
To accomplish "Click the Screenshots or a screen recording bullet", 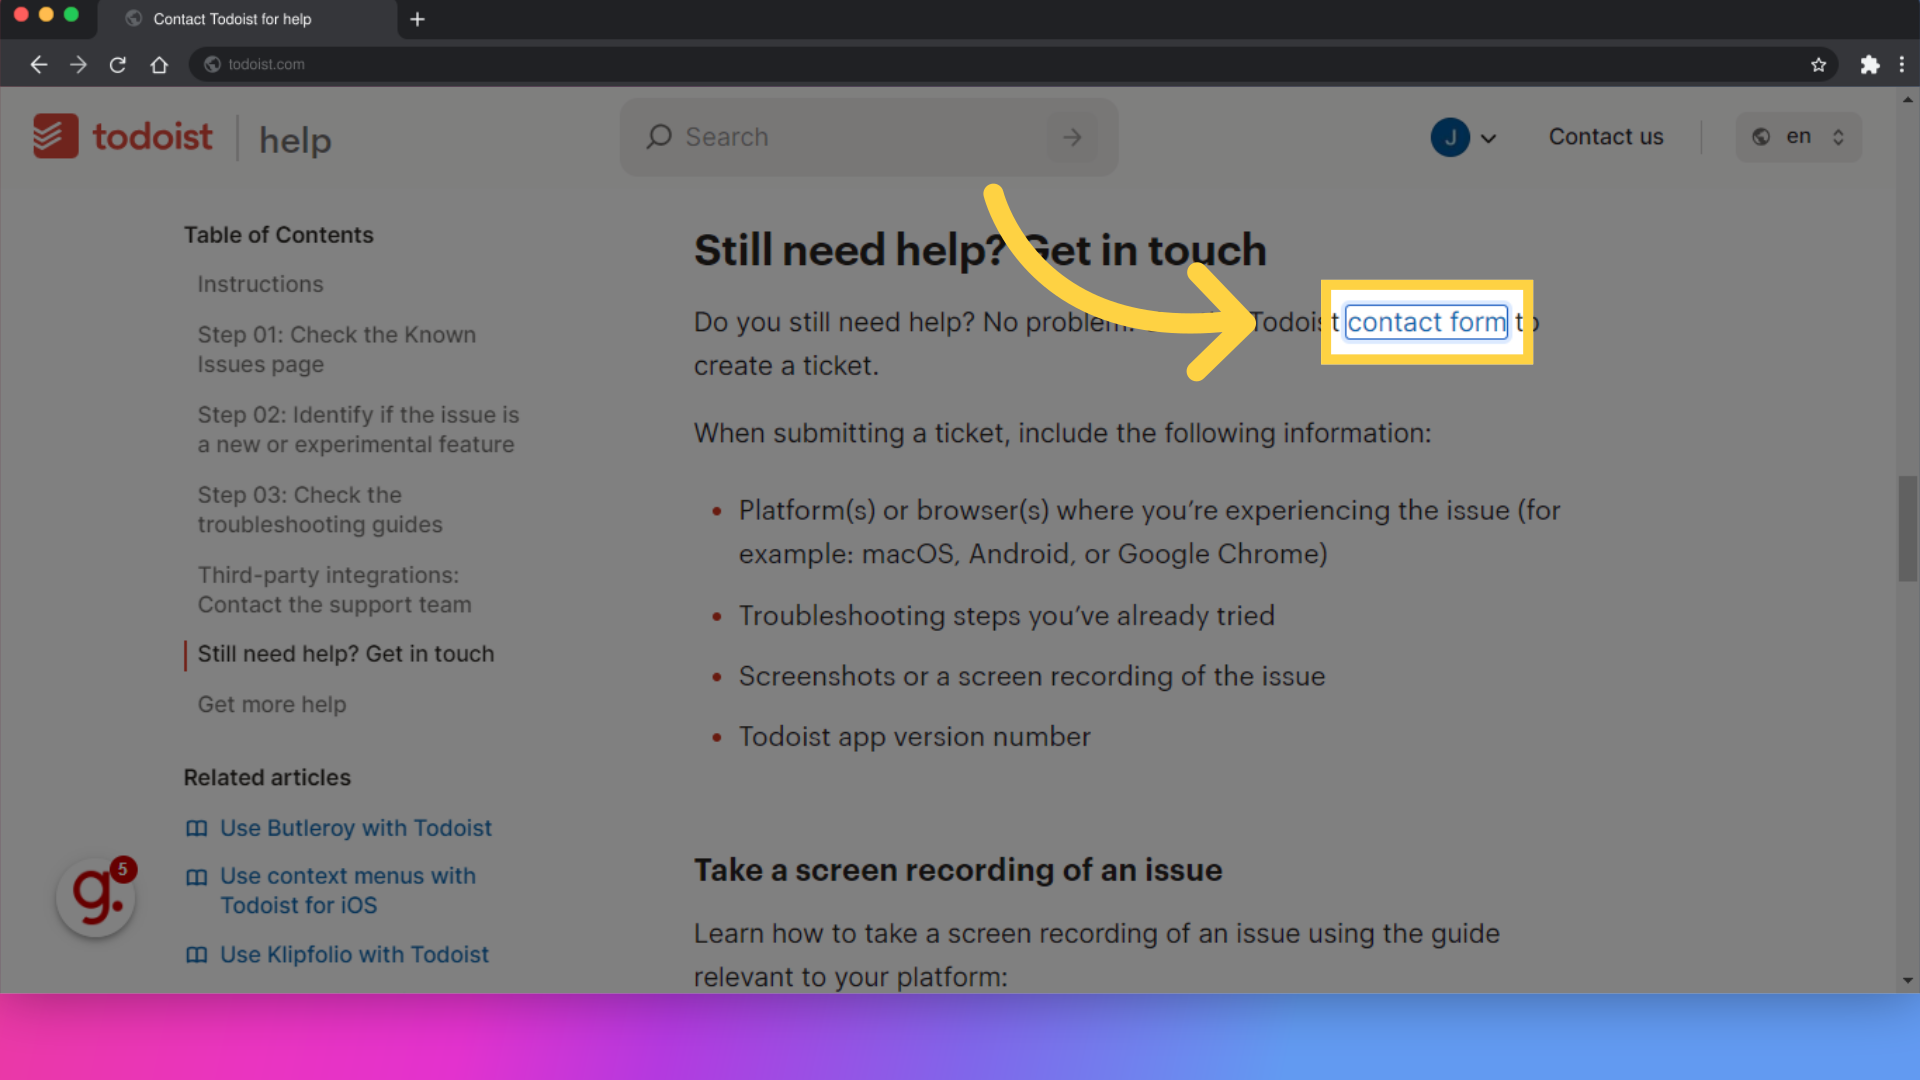I will [x=1032, y=677].
